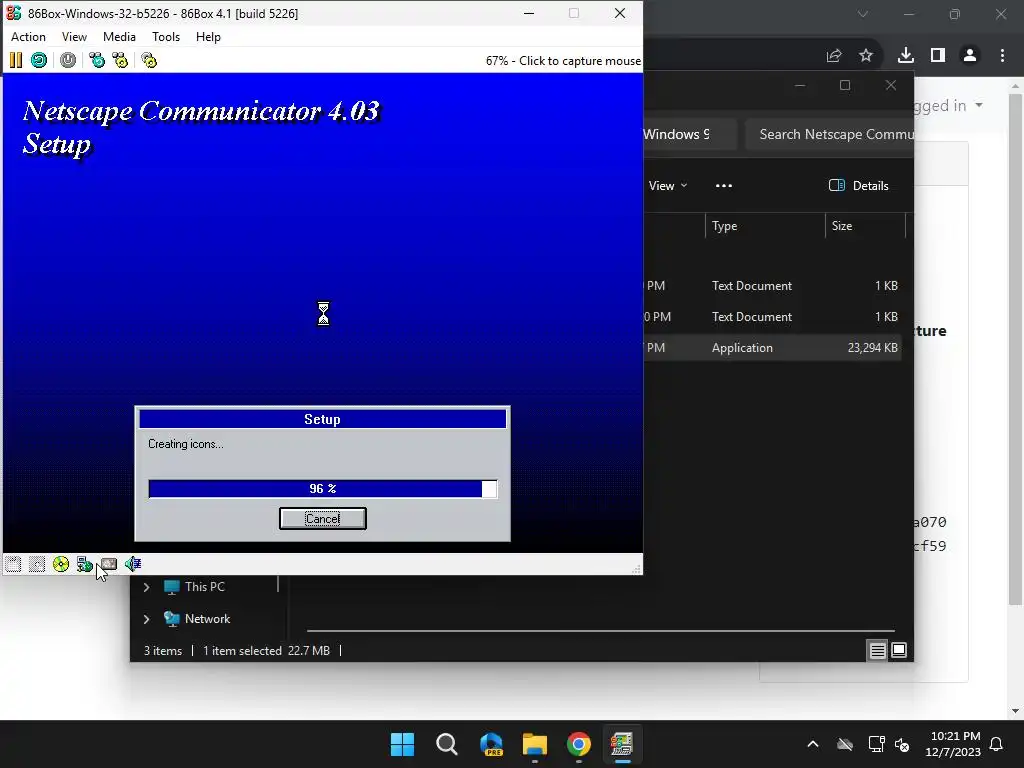The height and width of the screenshot is (768, 1024).
Task: Click the ACPI shutdown power icon
Action: (x=68, y=61)
